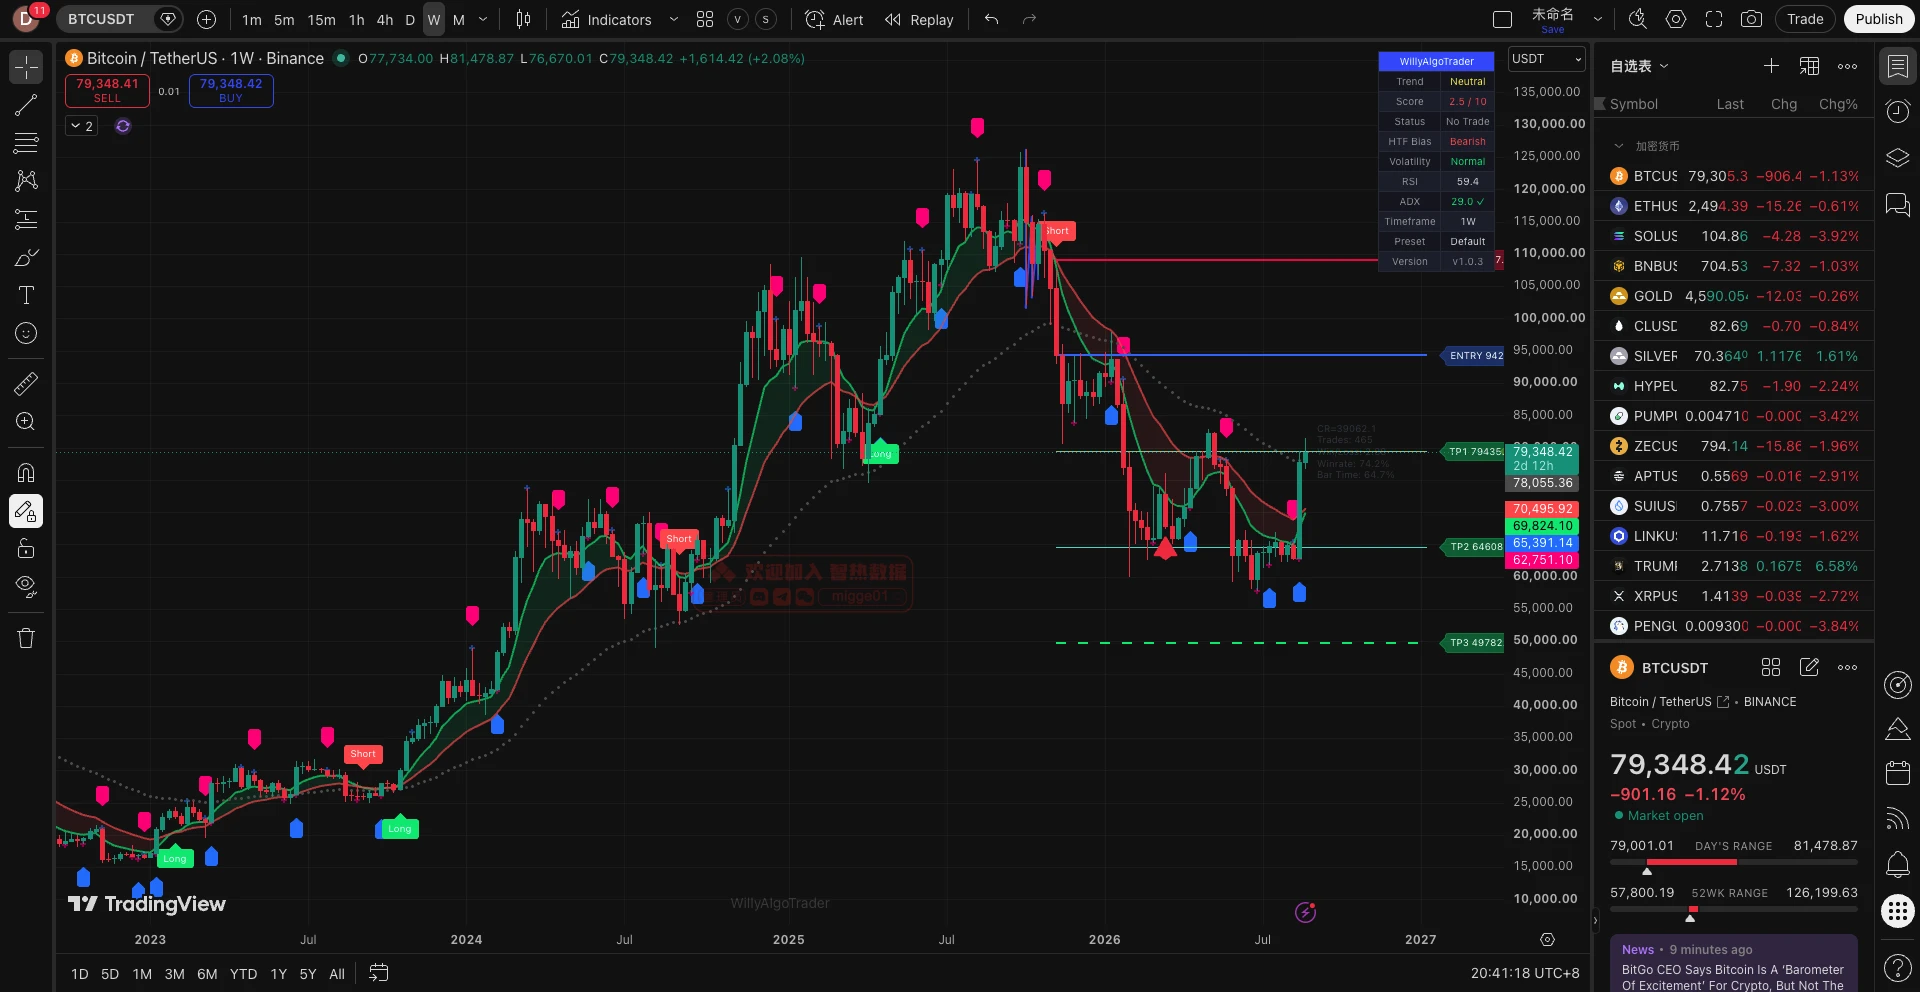Click the BUY price button

click(x=231, y=90)
